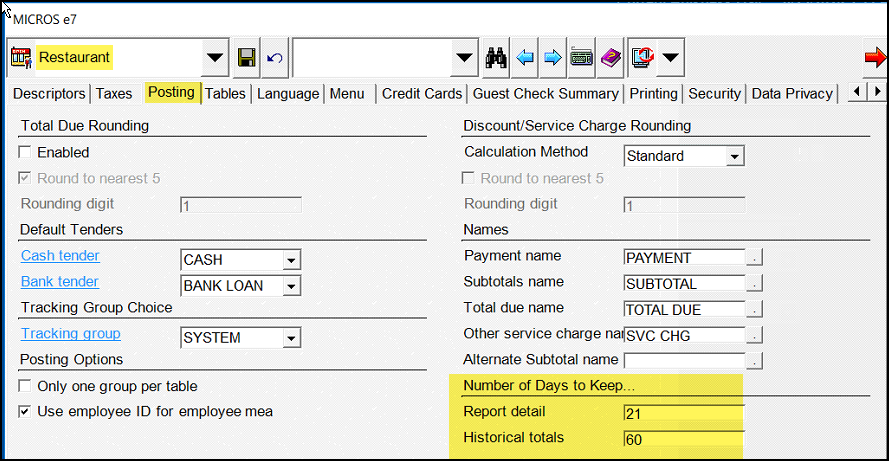Open the Credit Cards tab
This screenshot has width=889, height=461.
[422, 94]
